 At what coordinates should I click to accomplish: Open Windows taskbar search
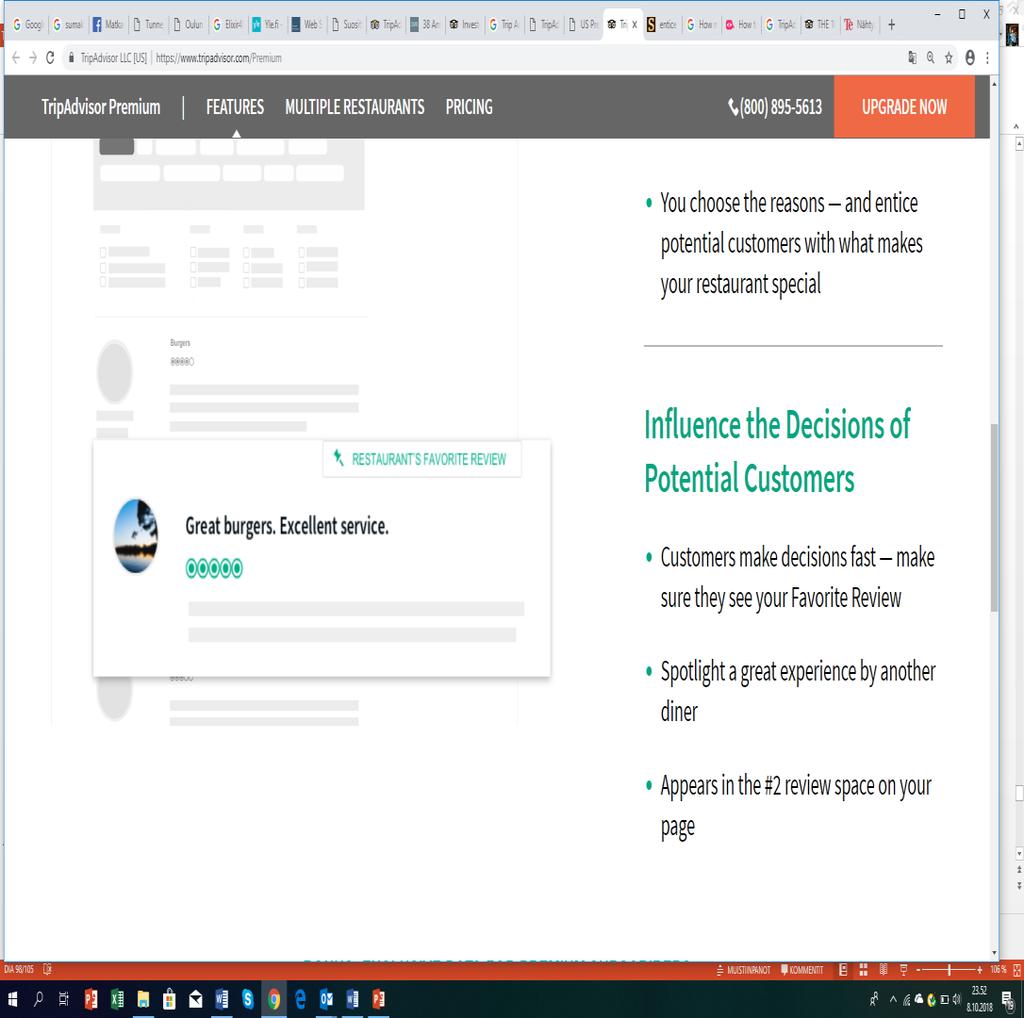[x=38, y=999]
